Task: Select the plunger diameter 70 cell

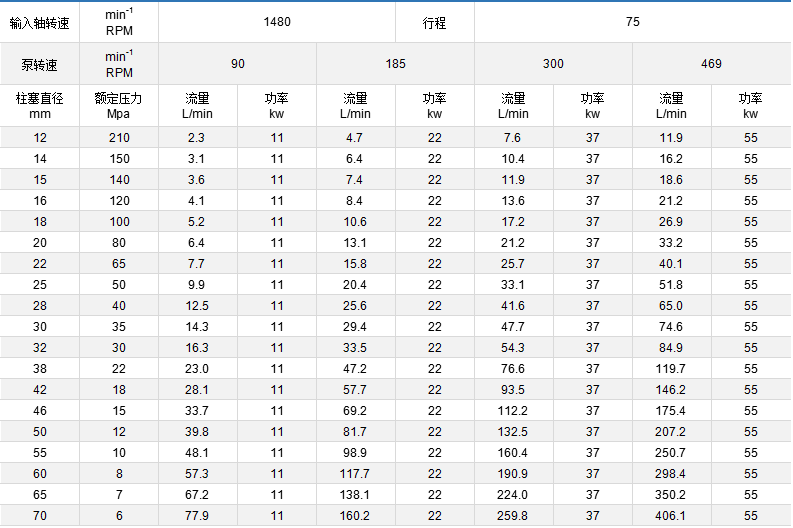Action: pos(40,515)
